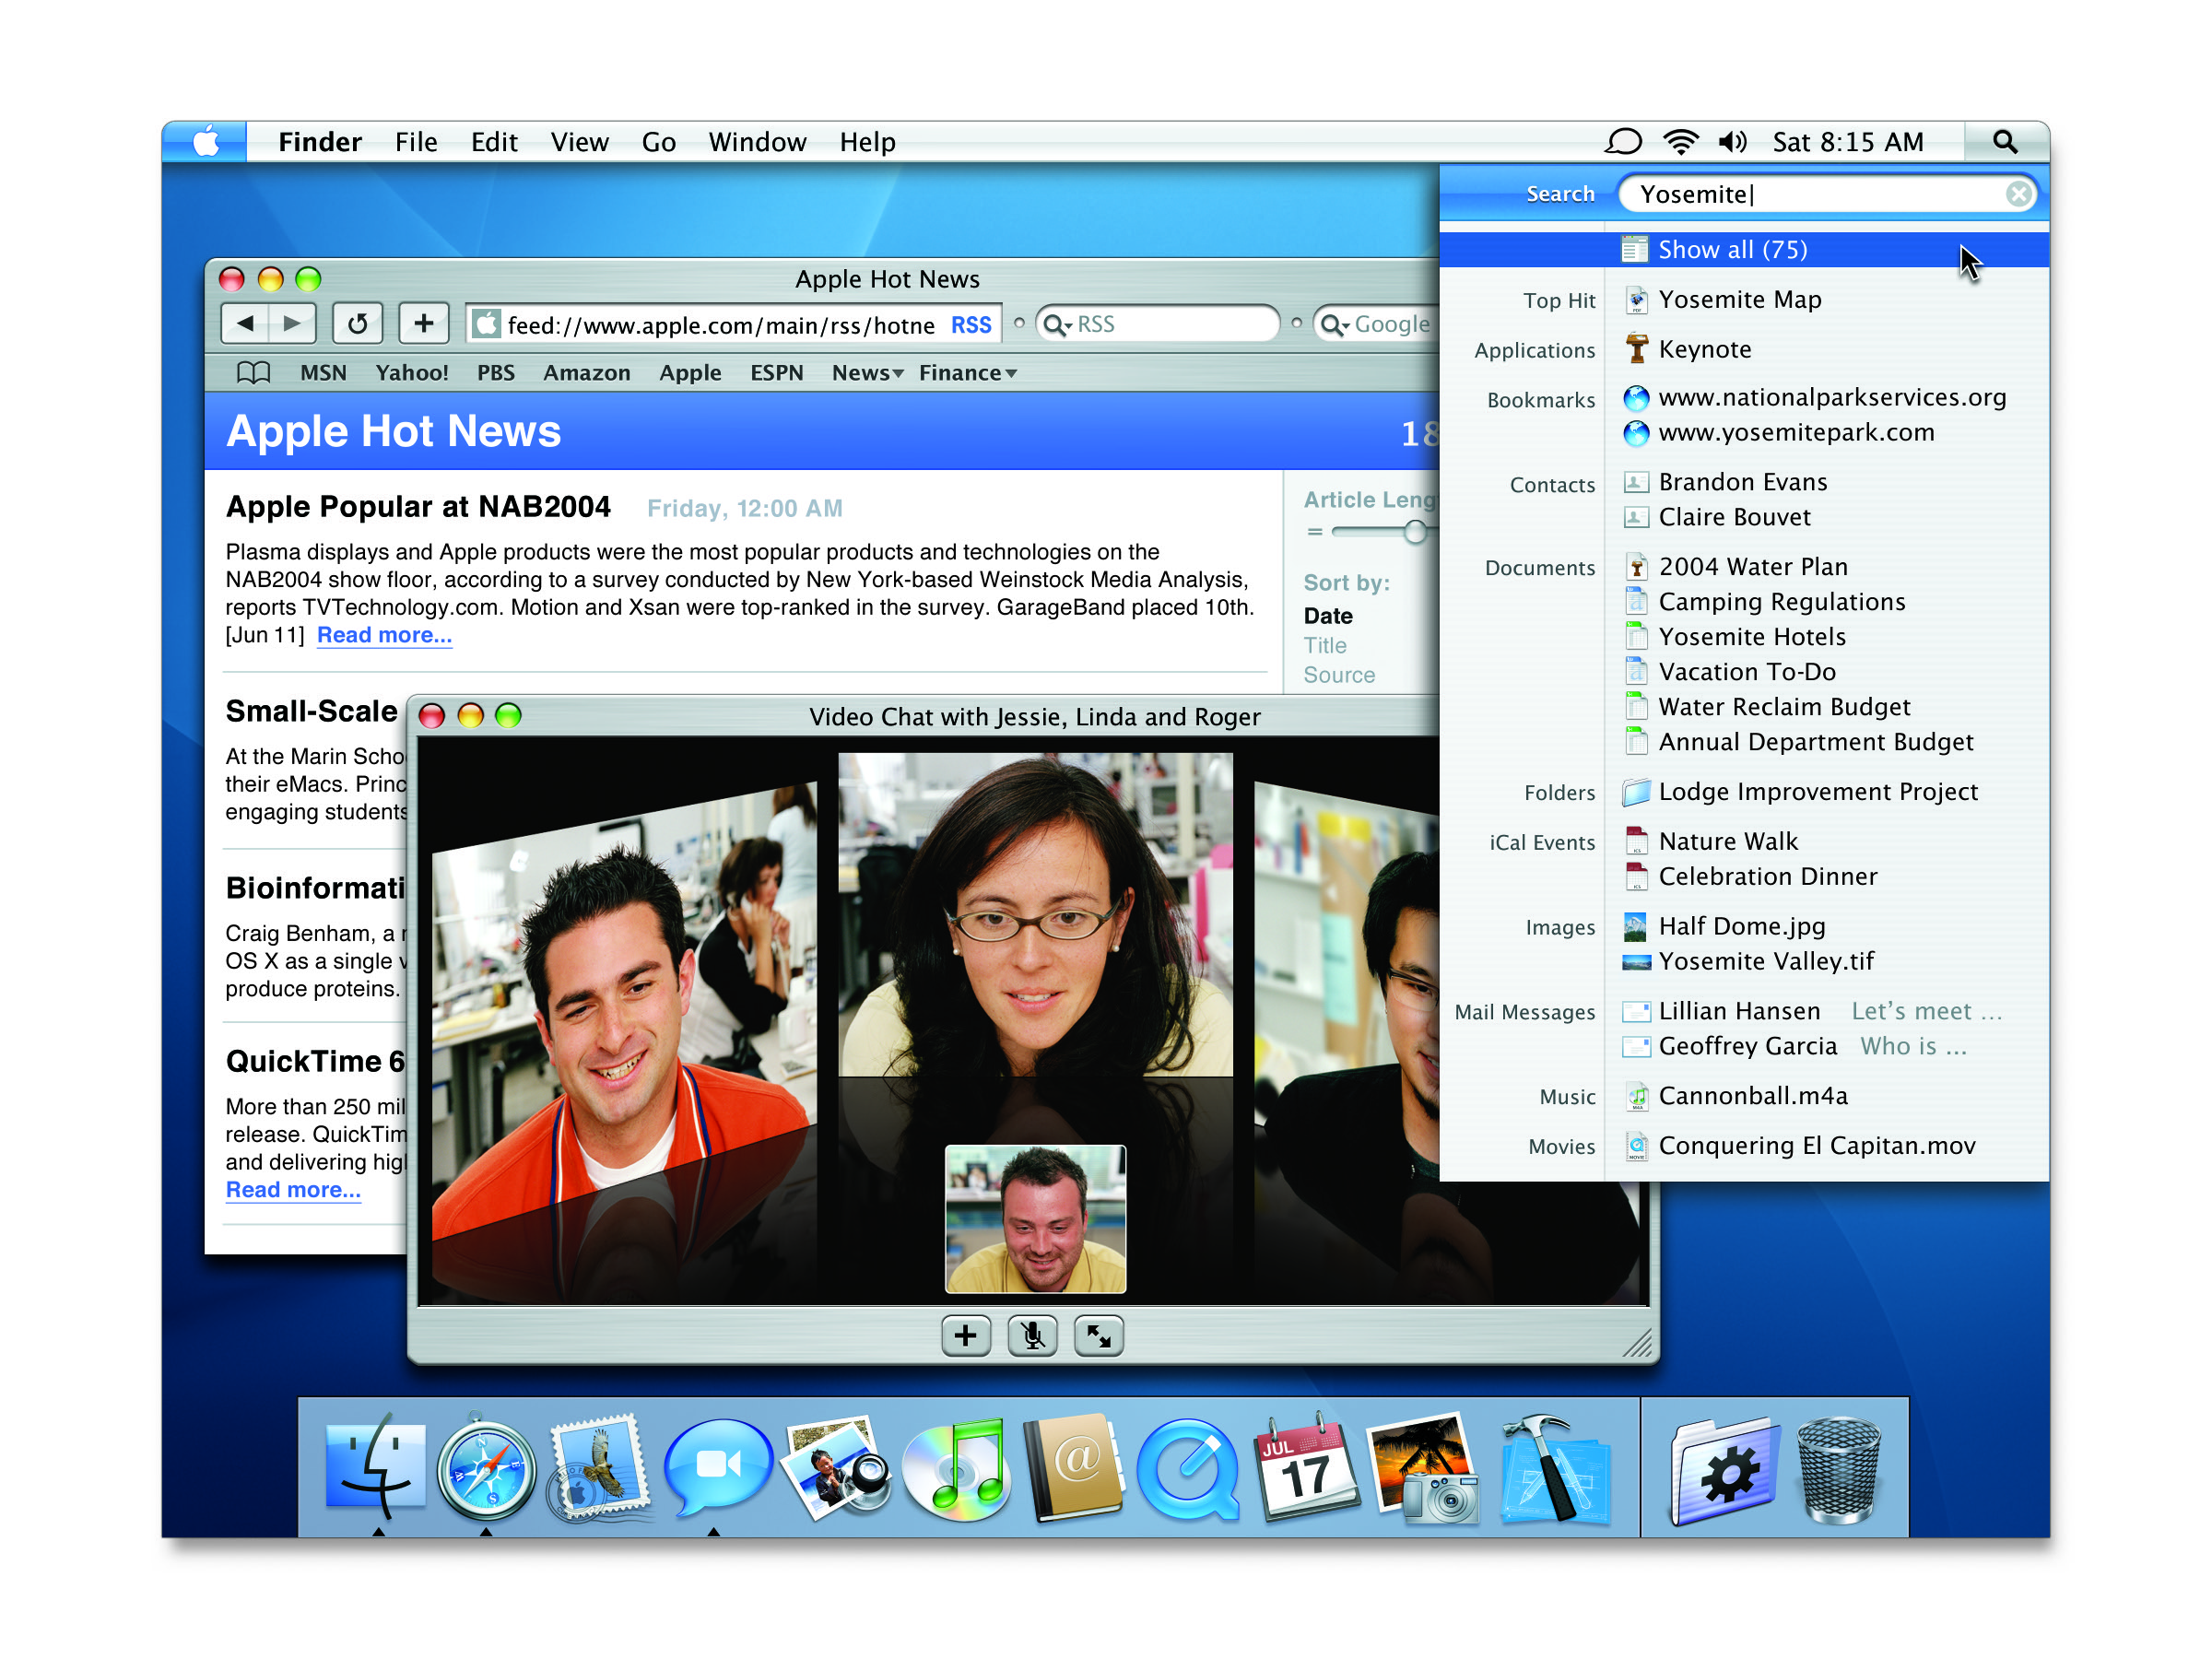Open the Go menu
2212x1659 pixels.
[658, 142]
